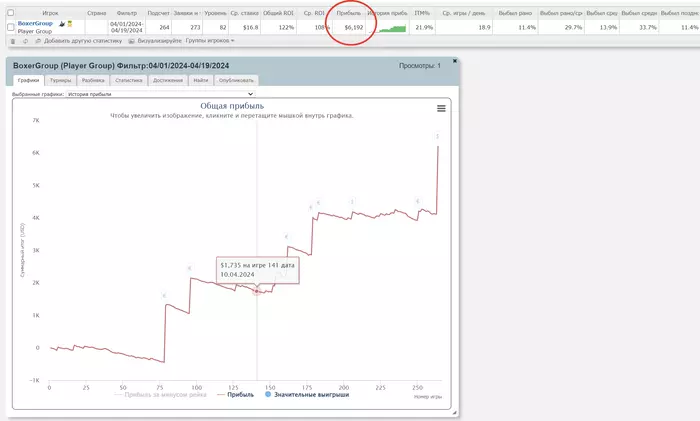Close the BoxerGroup chart panel

point(455,61)
